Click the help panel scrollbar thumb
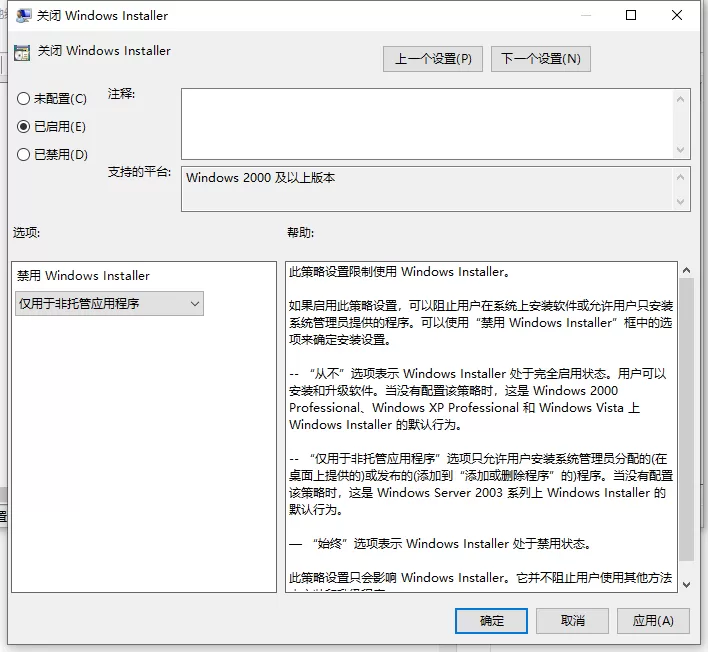 [x=686, y=419]
